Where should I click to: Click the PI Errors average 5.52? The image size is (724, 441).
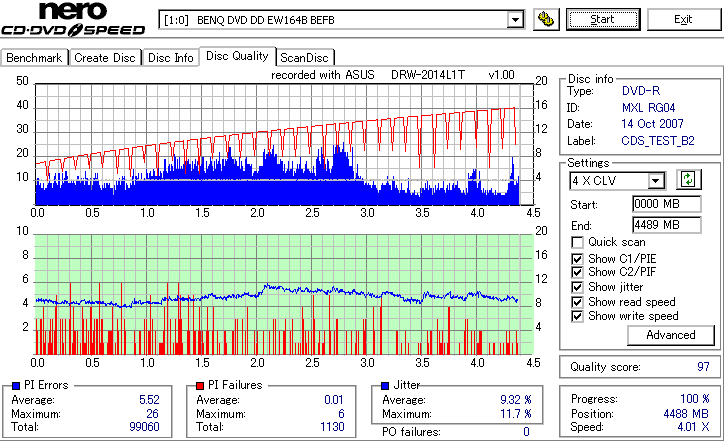[x=149, y=399]
